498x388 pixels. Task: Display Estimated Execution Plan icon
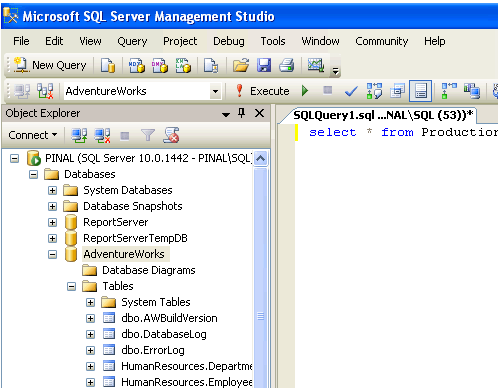(374, 91)
